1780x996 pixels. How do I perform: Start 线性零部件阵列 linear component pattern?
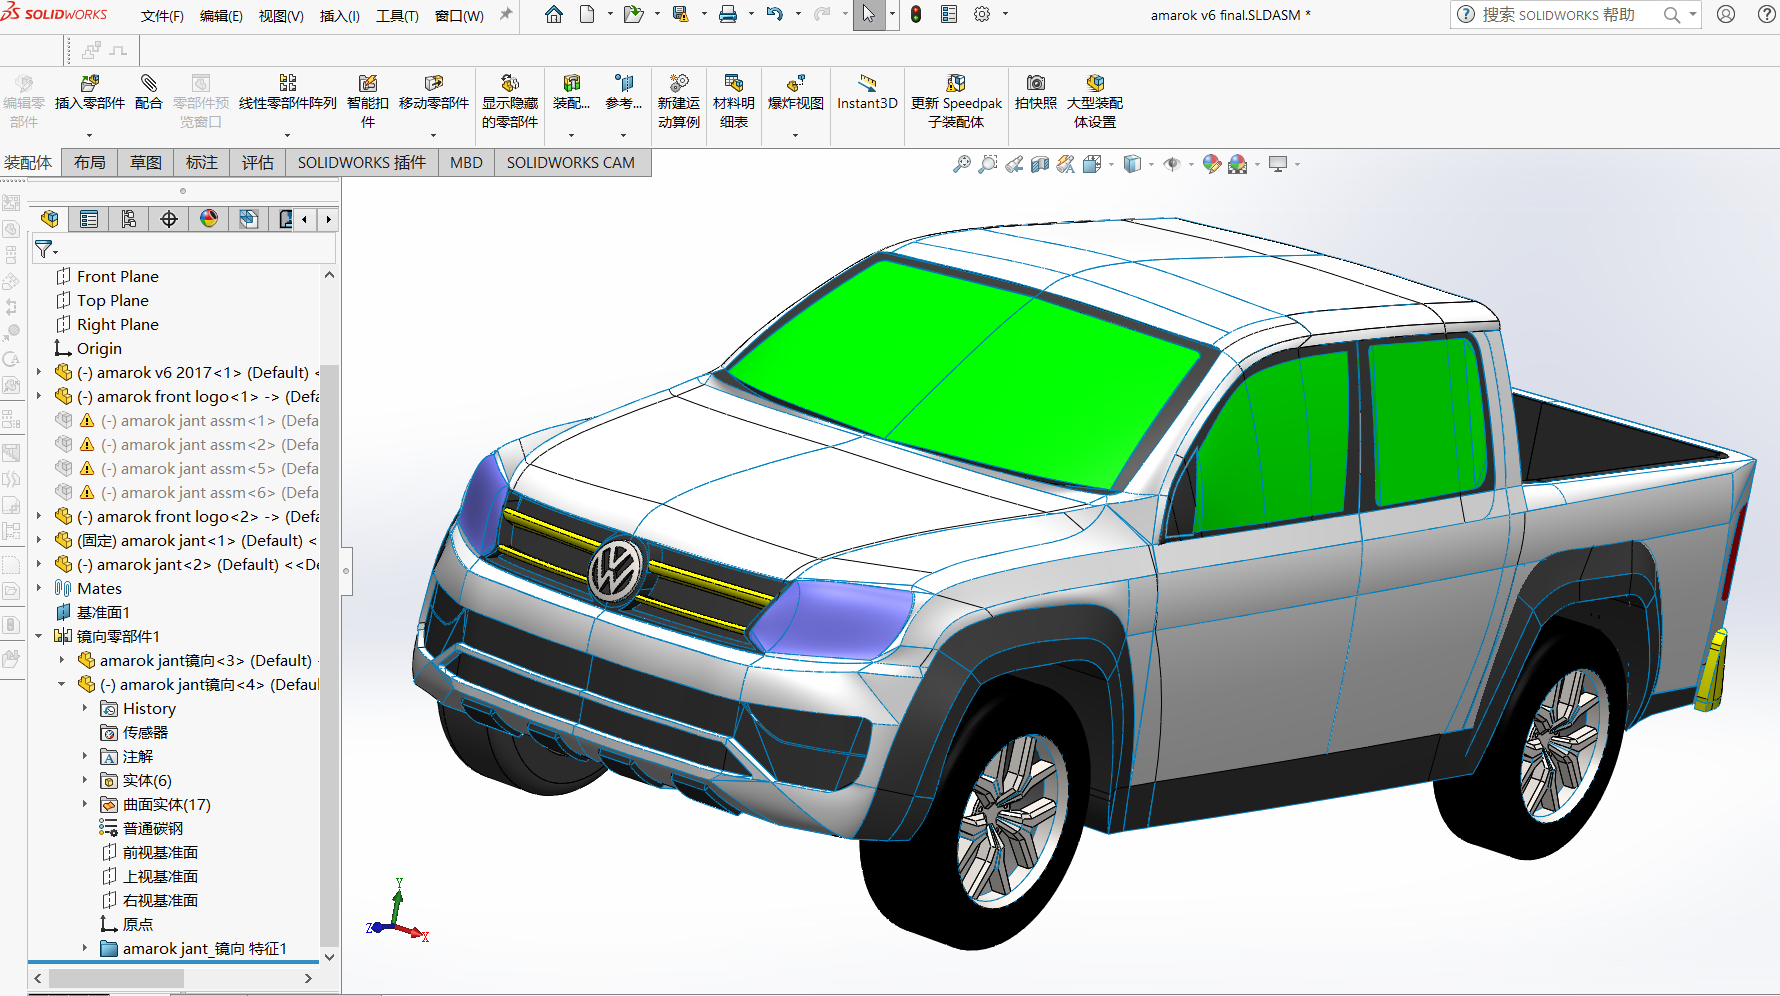[288, 93]
